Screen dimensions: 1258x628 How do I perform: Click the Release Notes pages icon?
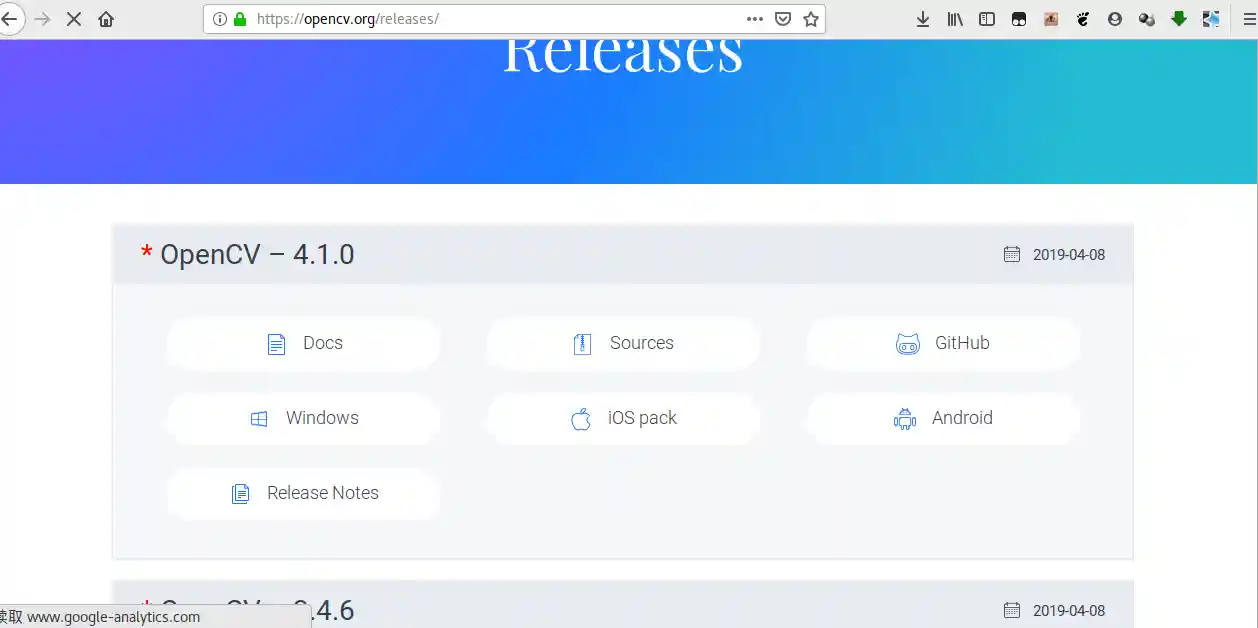pos(241,494)
